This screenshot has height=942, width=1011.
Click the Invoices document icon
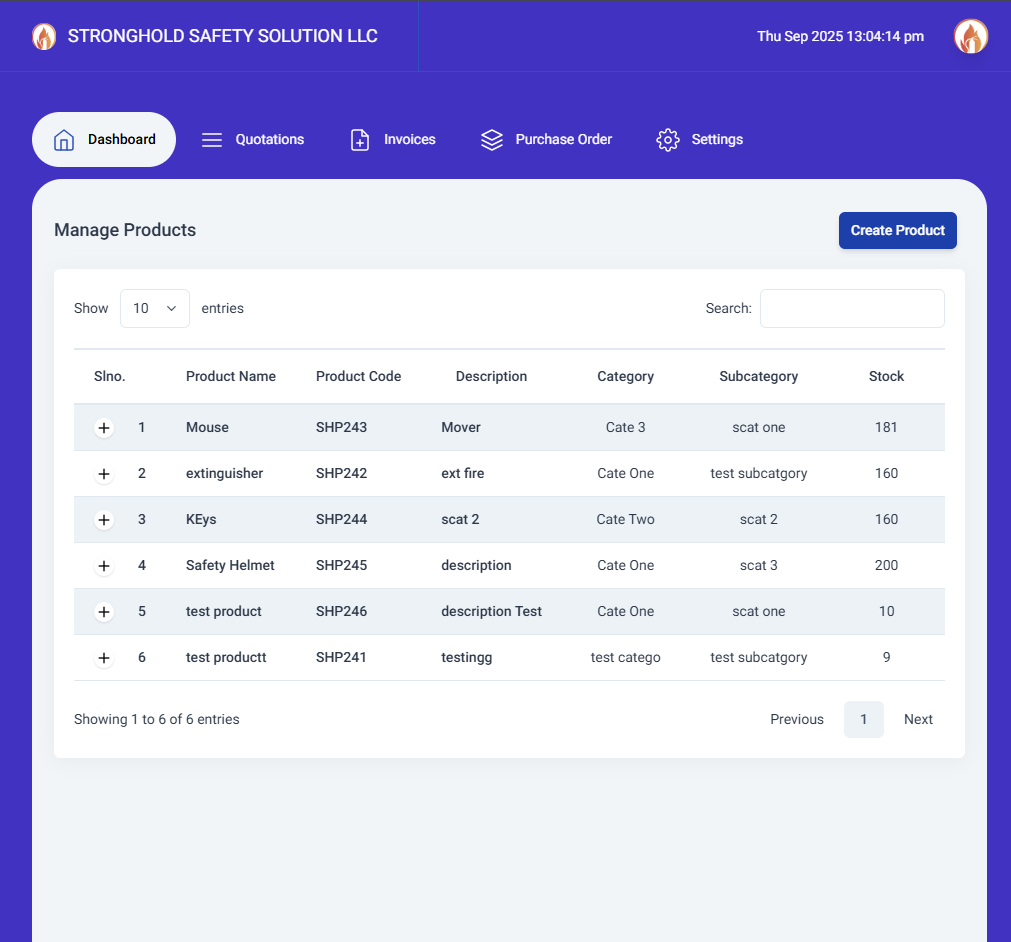click(x=360, y=140)
